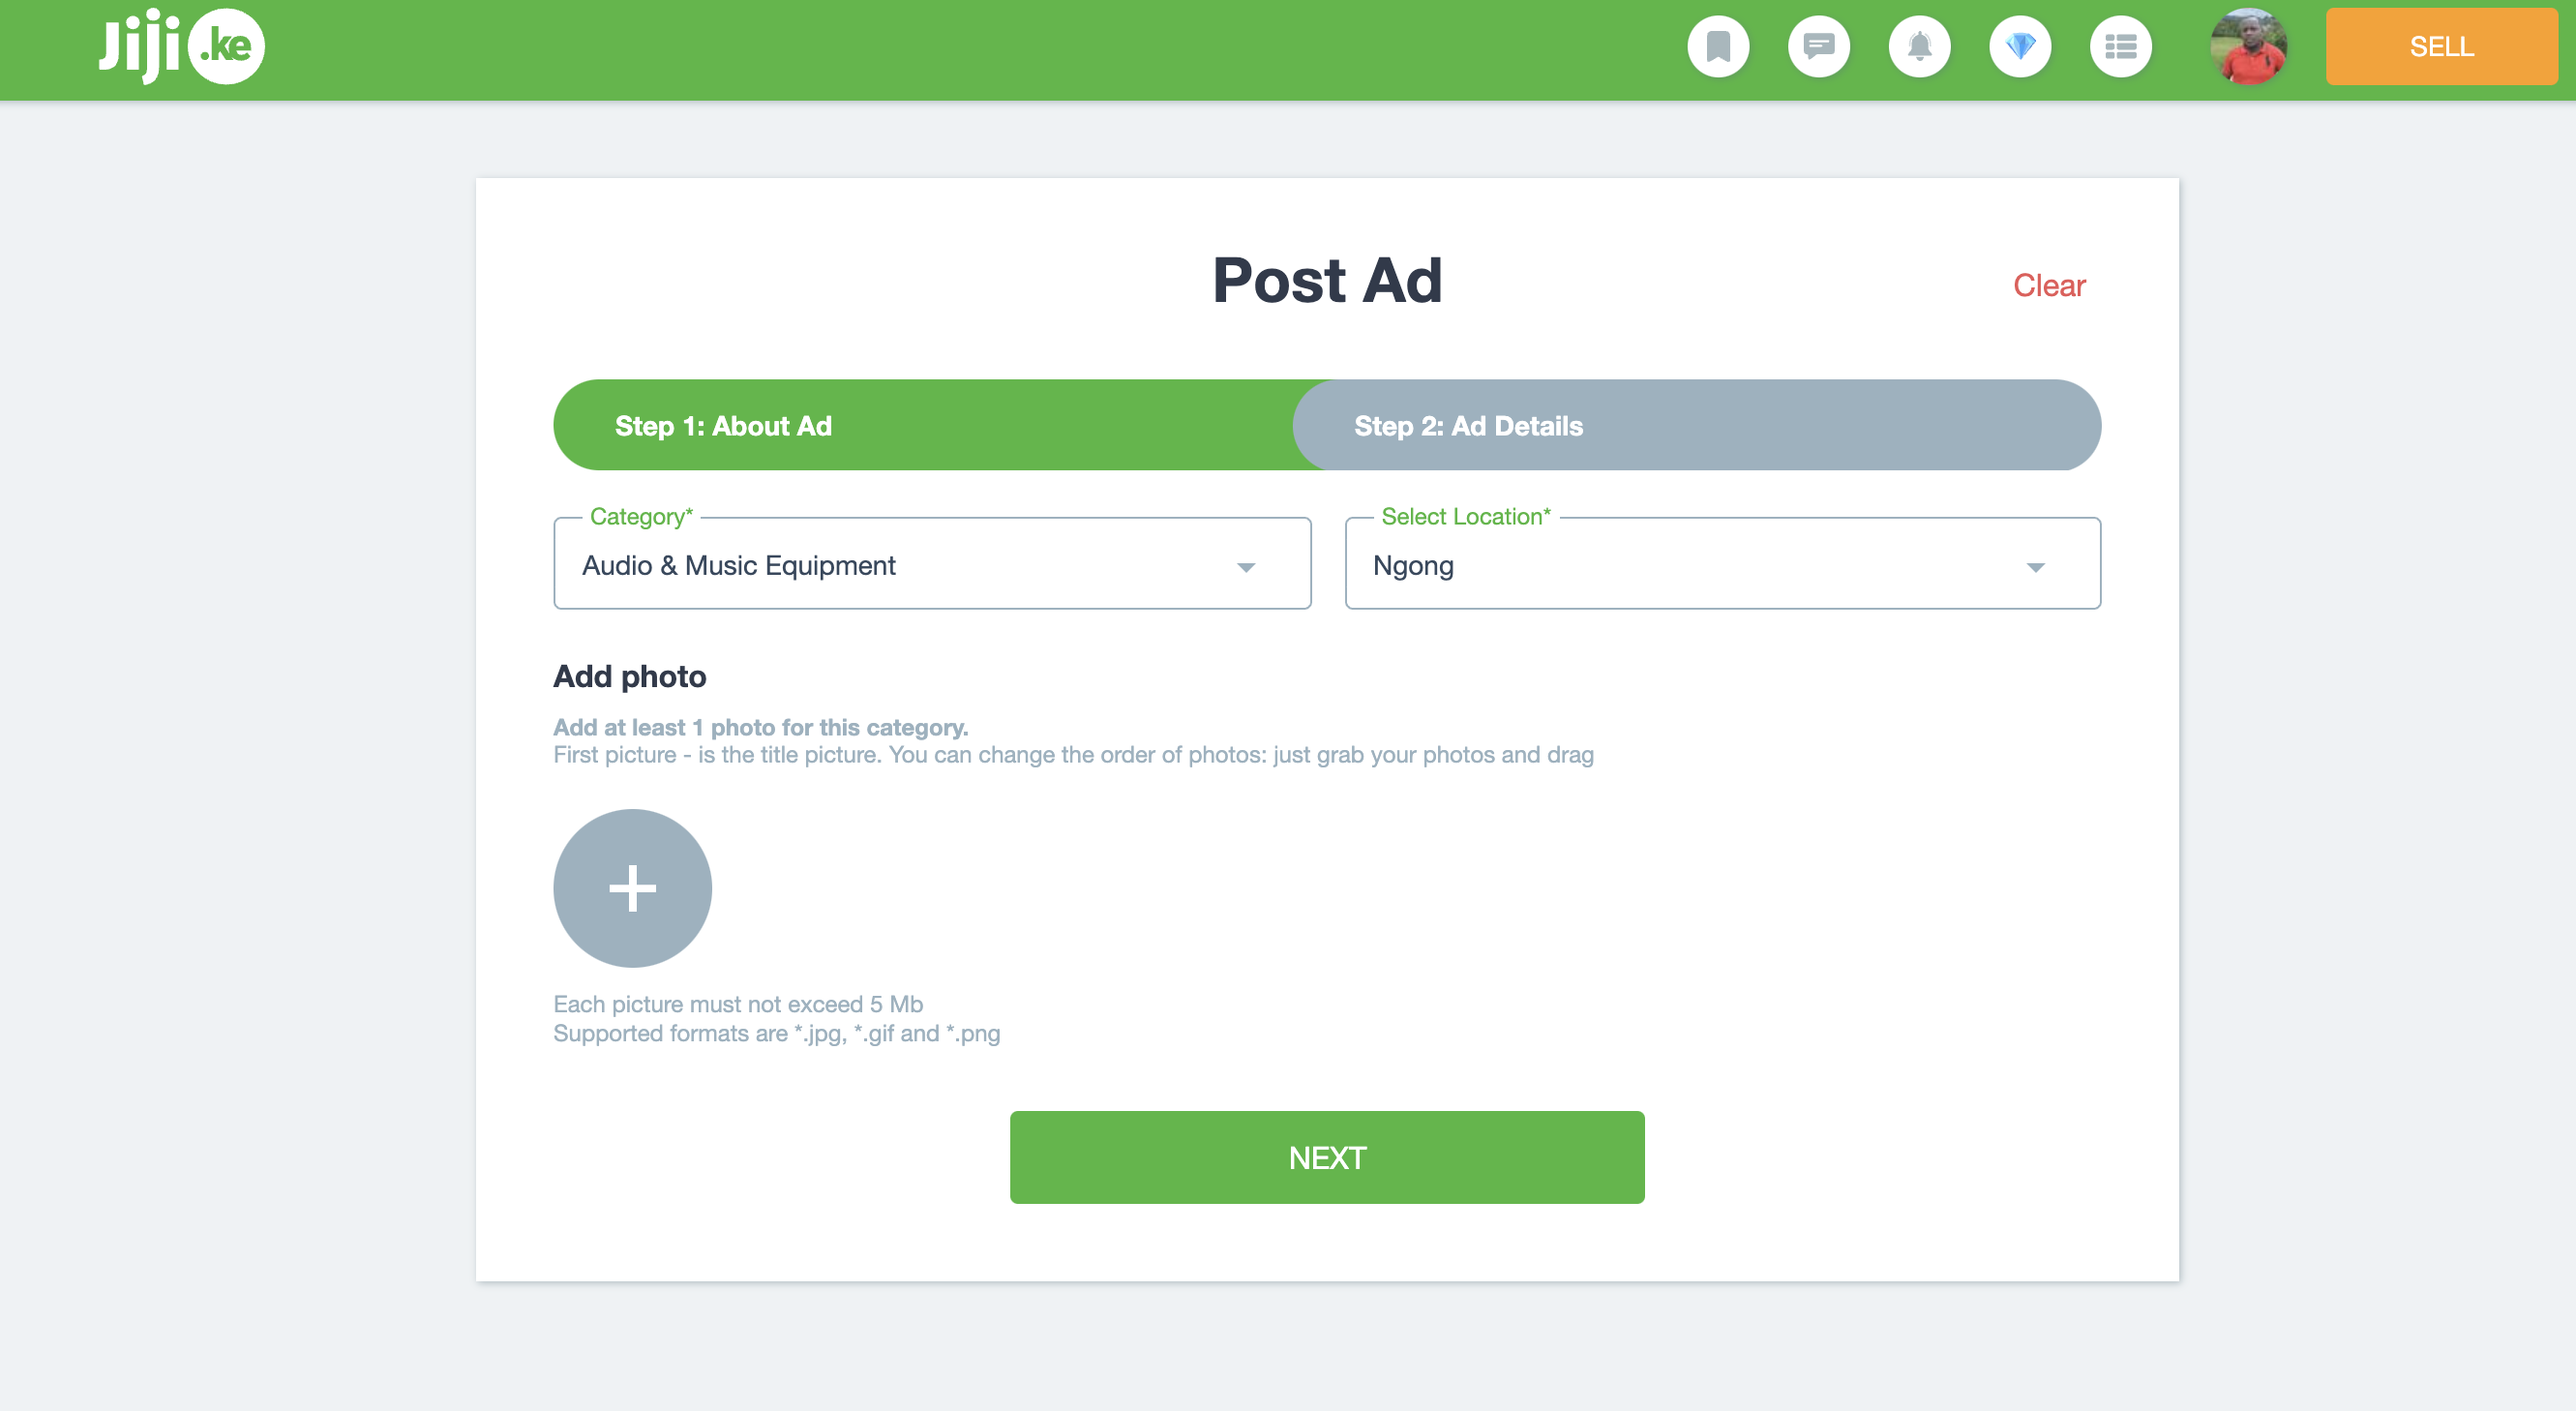Screen dimensions: 2576x1411
Task: Open the Jiji.ke home logo
Action: point(181,46)
